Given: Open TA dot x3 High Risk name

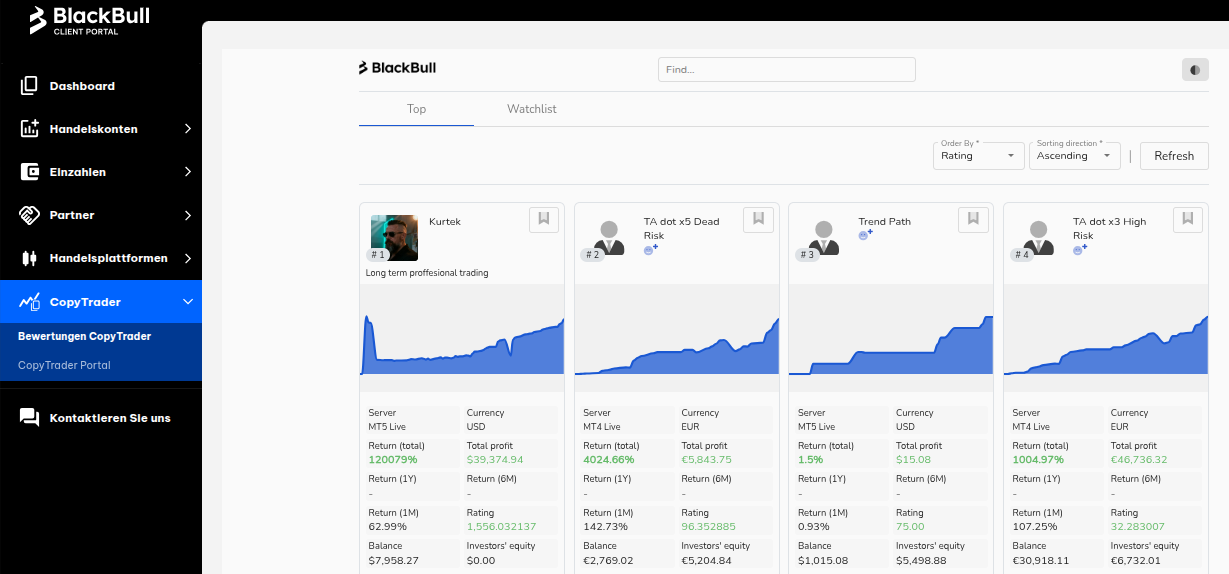Looking at the screenshot, I should point(1110,229).
